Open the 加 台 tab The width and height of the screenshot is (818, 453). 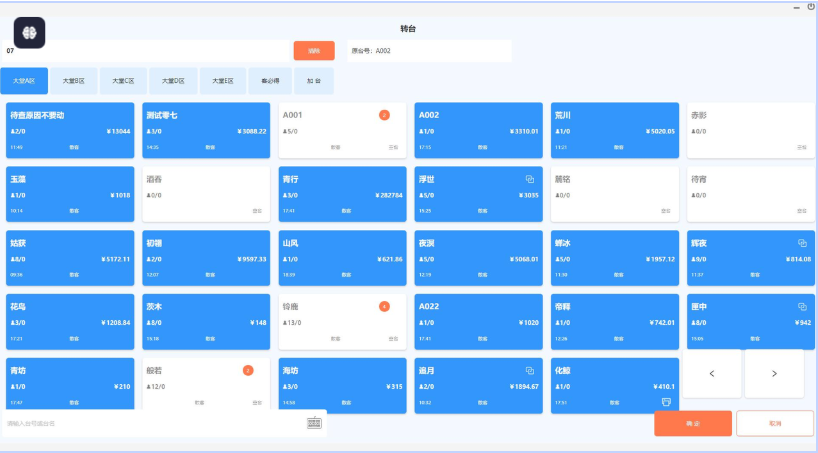314,81
